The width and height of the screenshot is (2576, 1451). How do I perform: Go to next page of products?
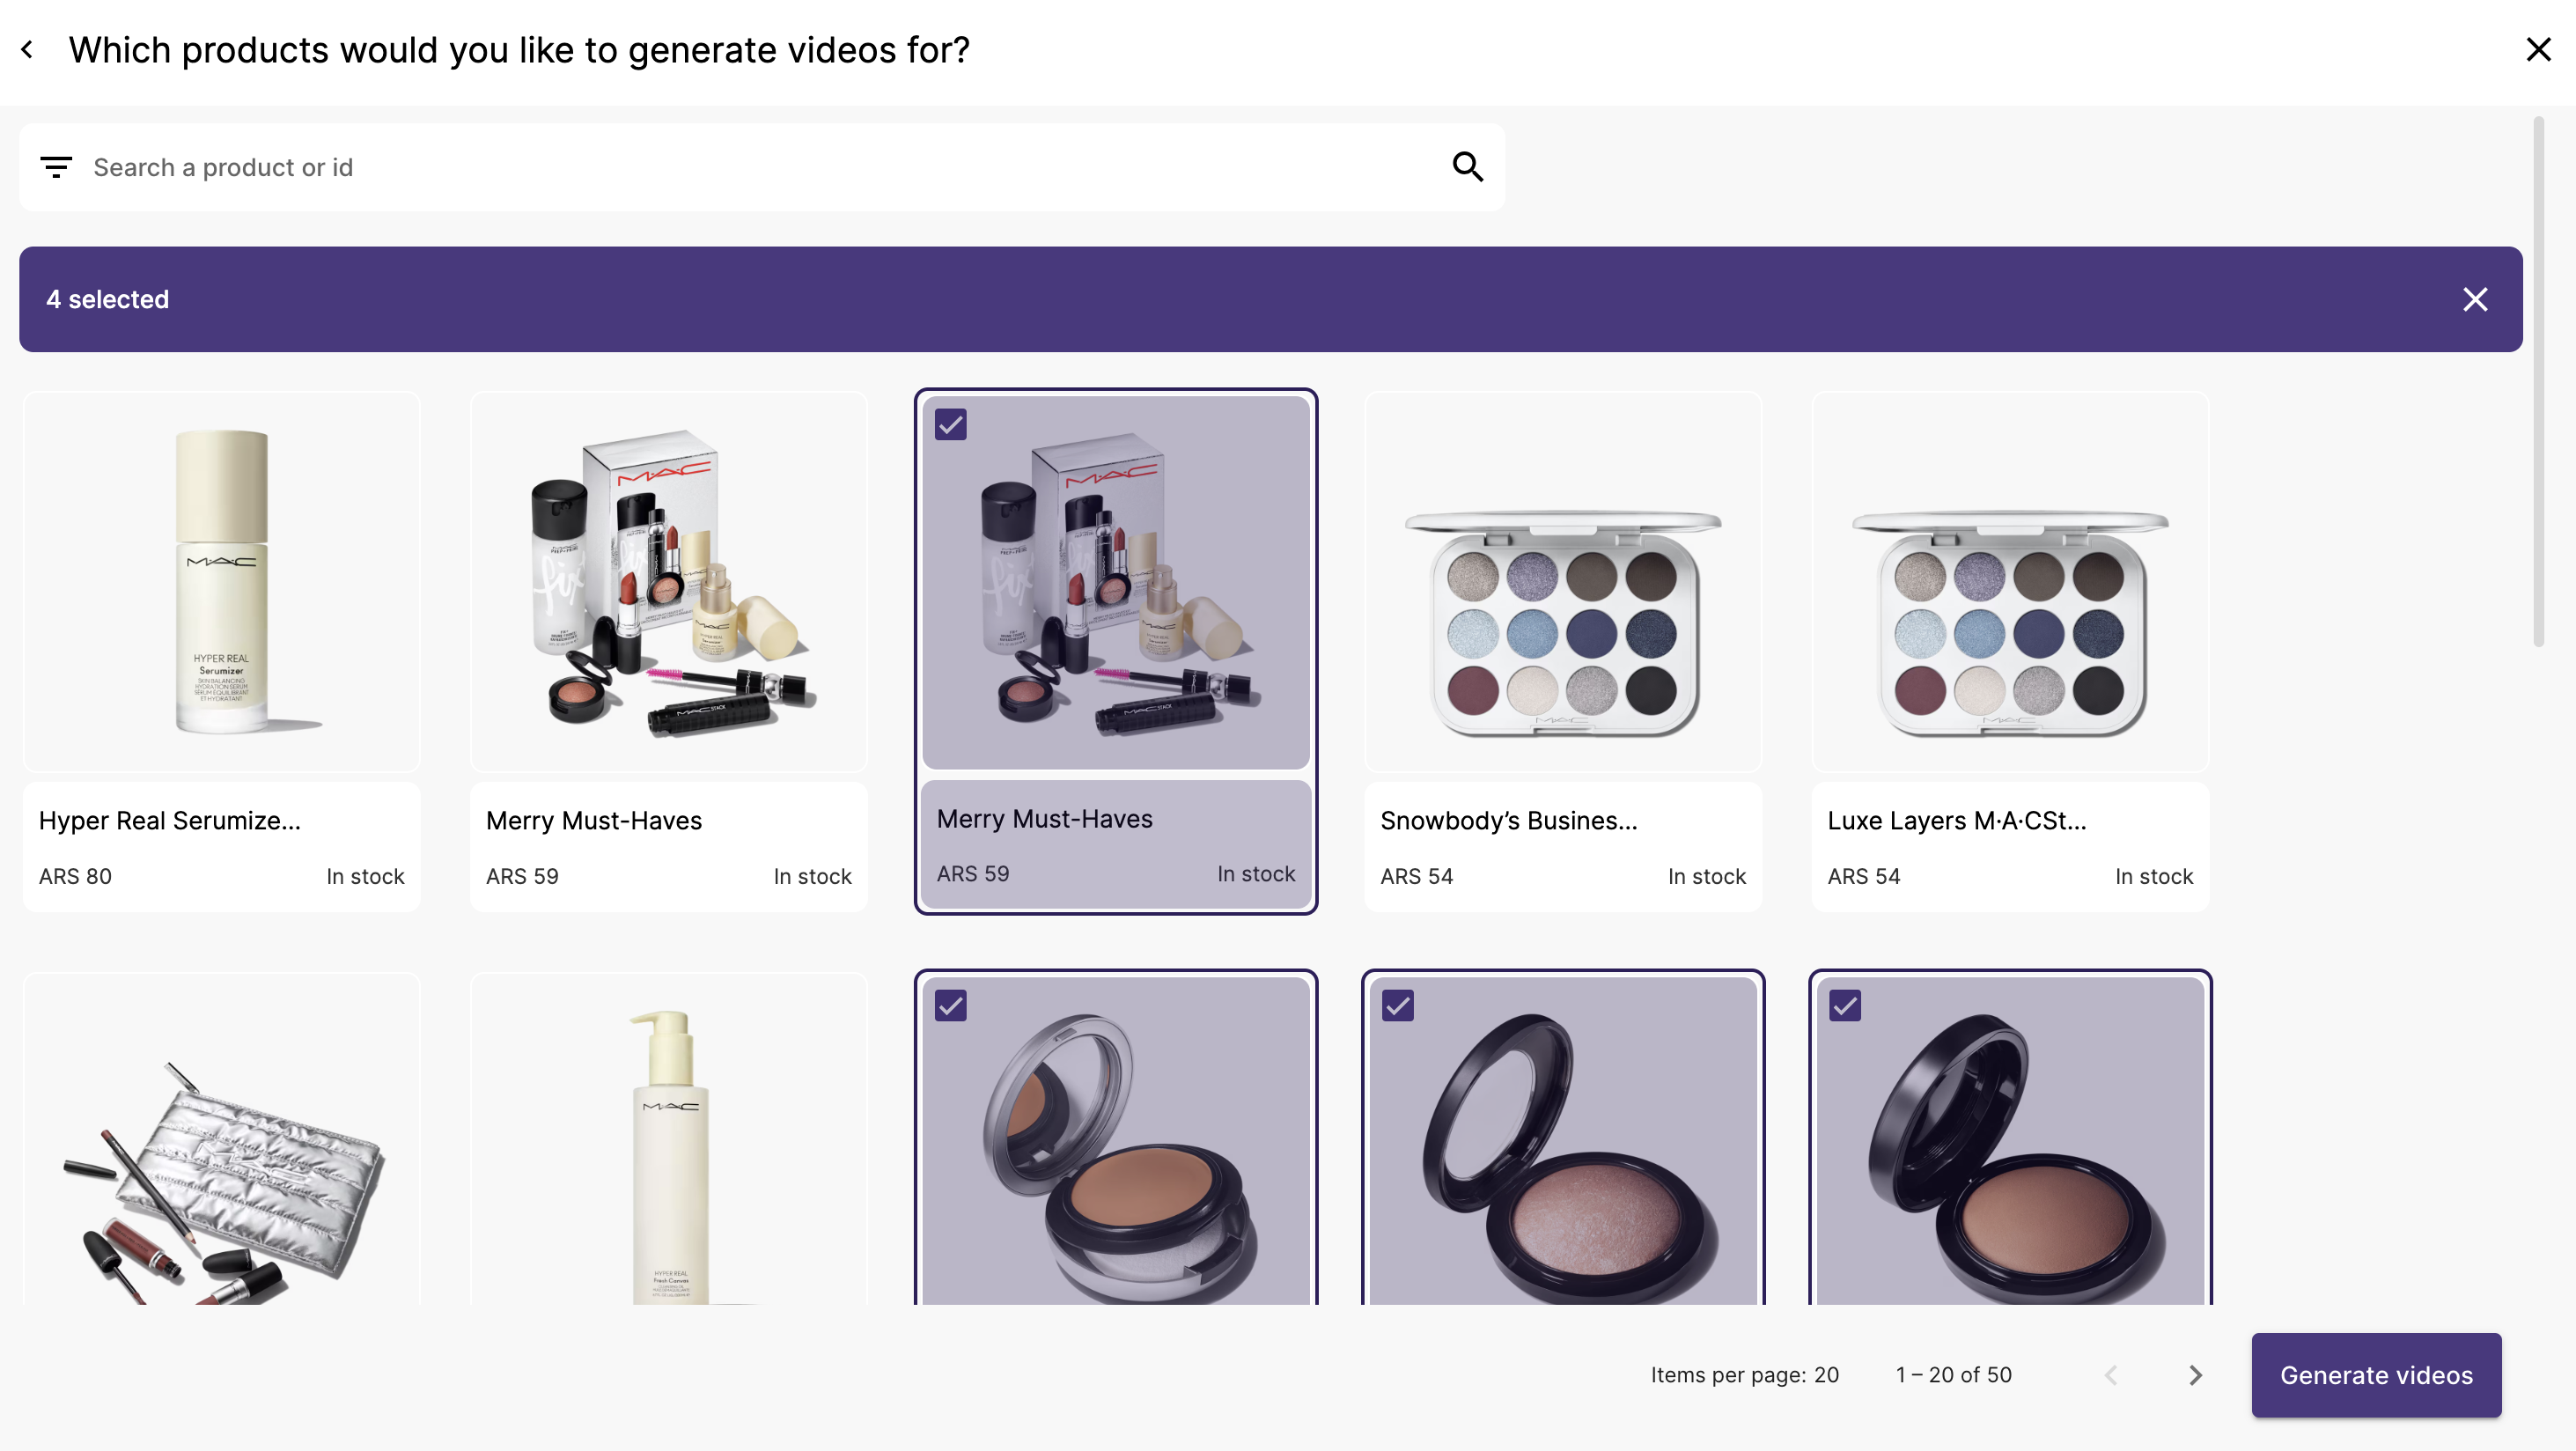coord(2194,1375)
